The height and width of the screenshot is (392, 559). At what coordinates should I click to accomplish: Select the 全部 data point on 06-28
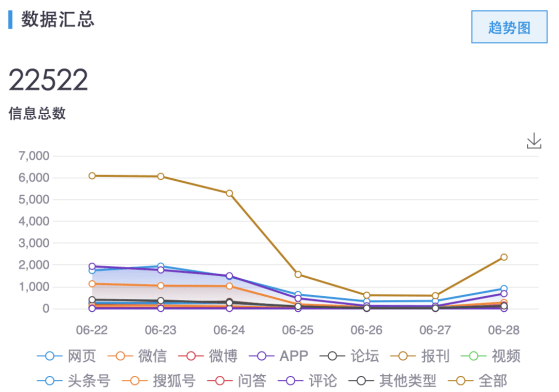504,257
